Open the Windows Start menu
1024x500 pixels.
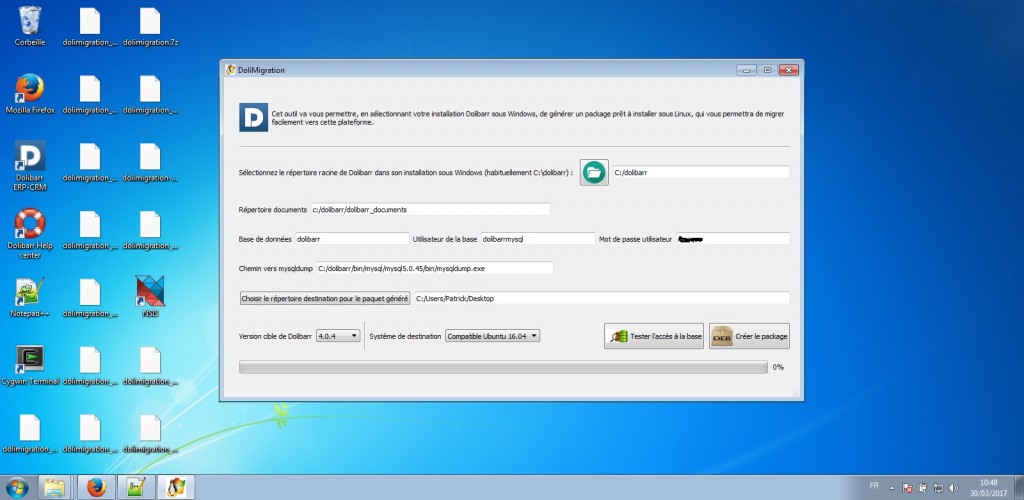click(18, 488)
